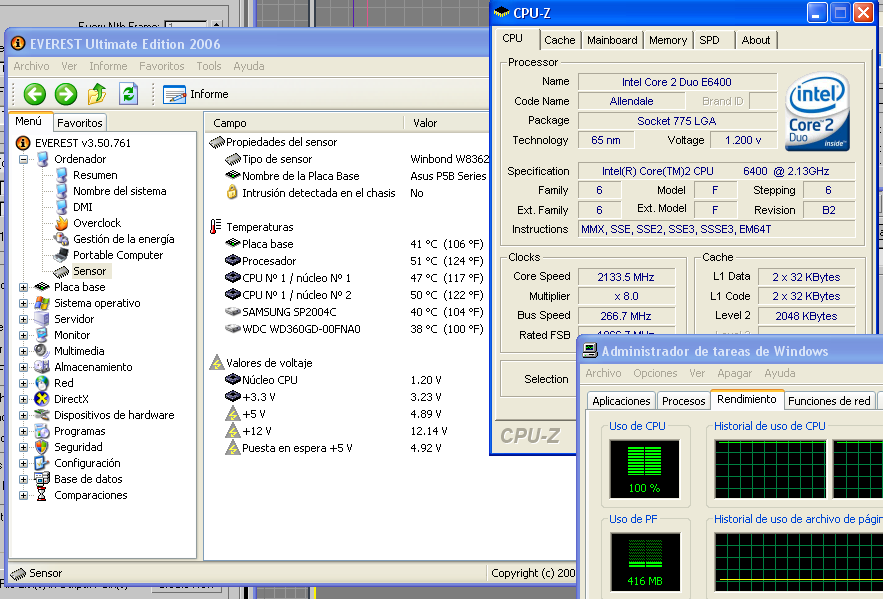Switch to the Memory tab in CPU-Z
Viewport: 883px width, 599px height.
[x=668, y=40]
